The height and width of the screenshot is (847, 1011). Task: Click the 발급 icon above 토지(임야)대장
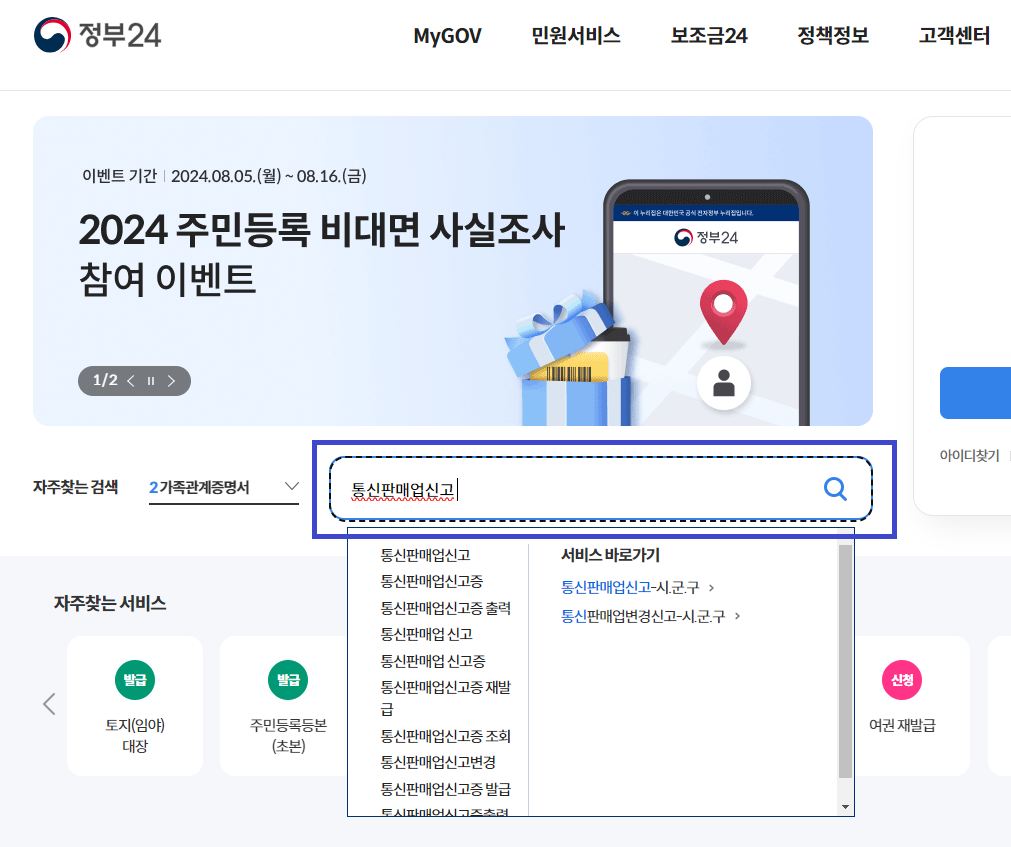(x=135, y=680)
